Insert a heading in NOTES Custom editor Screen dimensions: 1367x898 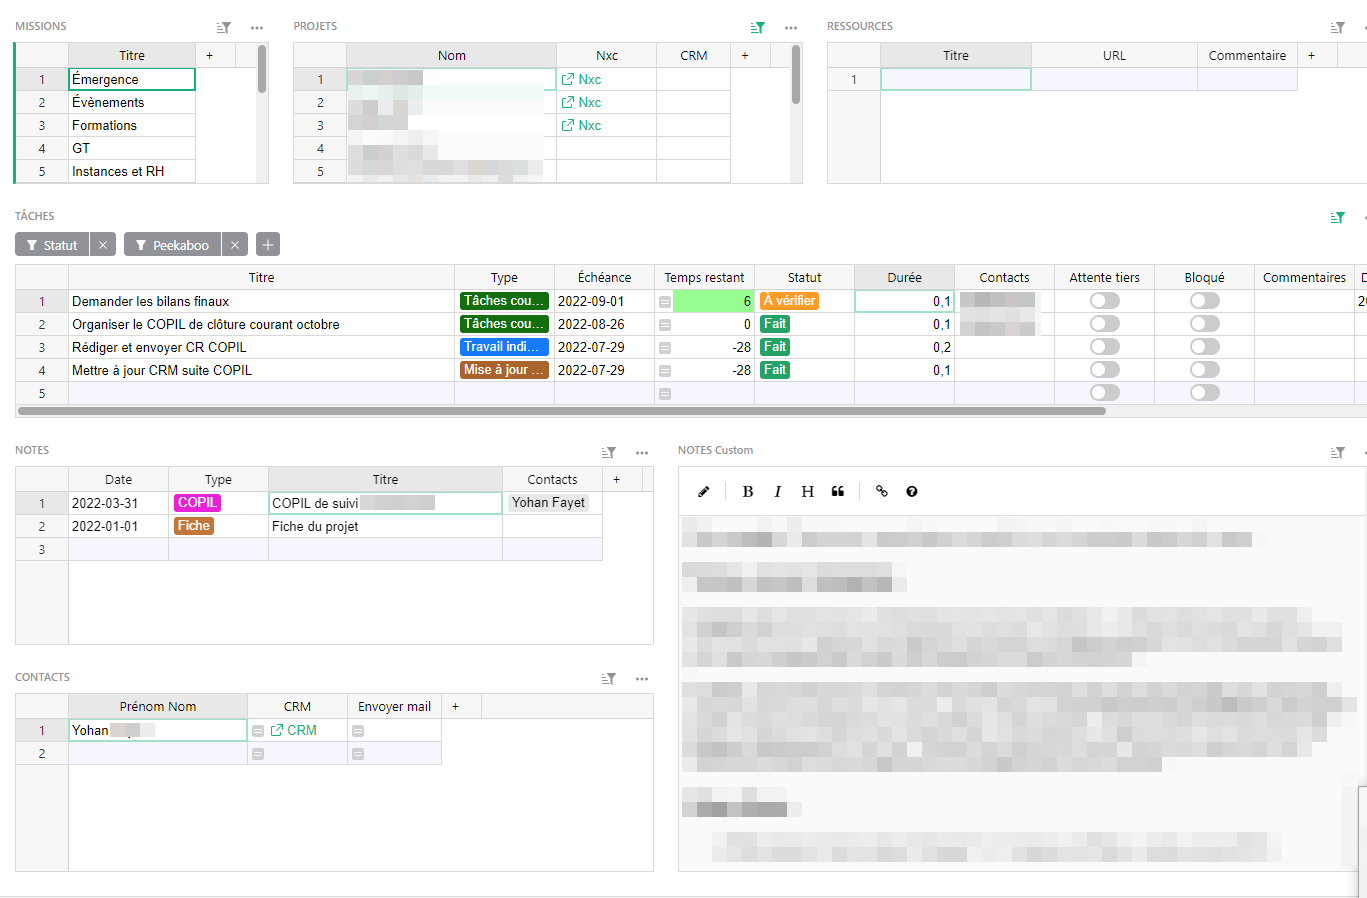pyautogui.click(x=807, y=491)
